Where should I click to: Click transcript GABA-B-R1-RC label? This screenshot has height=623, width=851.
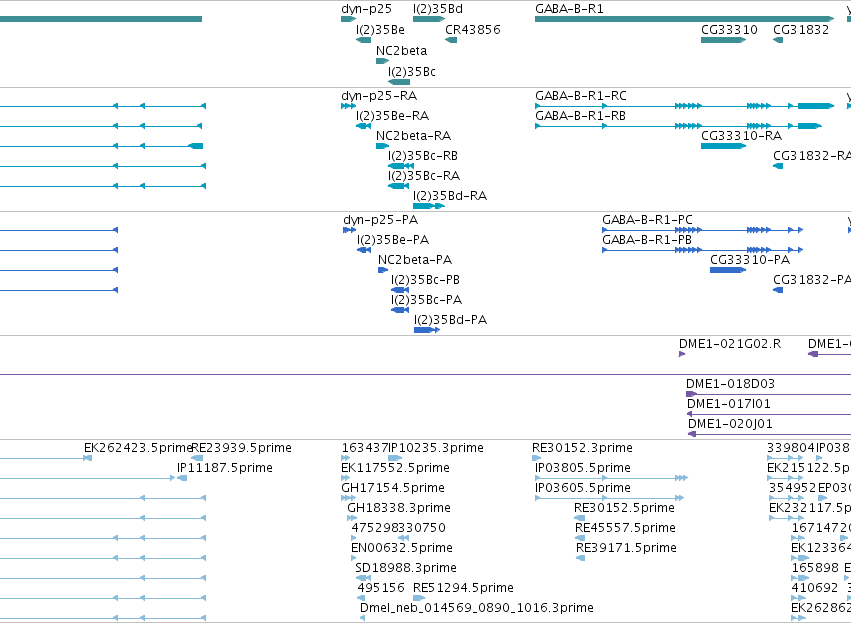(581, 96)
